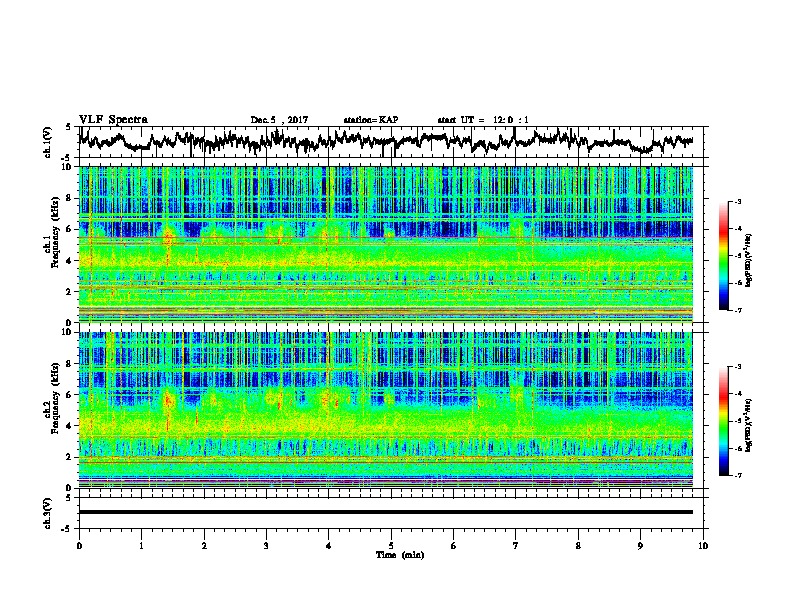Click the ch.2 spectrogram color scale bar
The width and height of the screenshot is (792, 612).
coord(724,421)
